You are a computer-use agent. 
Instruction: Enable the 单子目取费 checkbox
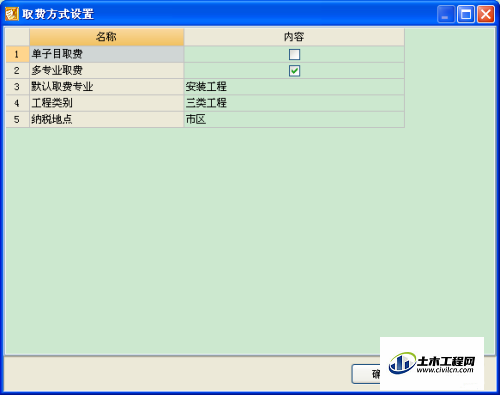pyautogui.click(x=294, y=54)
